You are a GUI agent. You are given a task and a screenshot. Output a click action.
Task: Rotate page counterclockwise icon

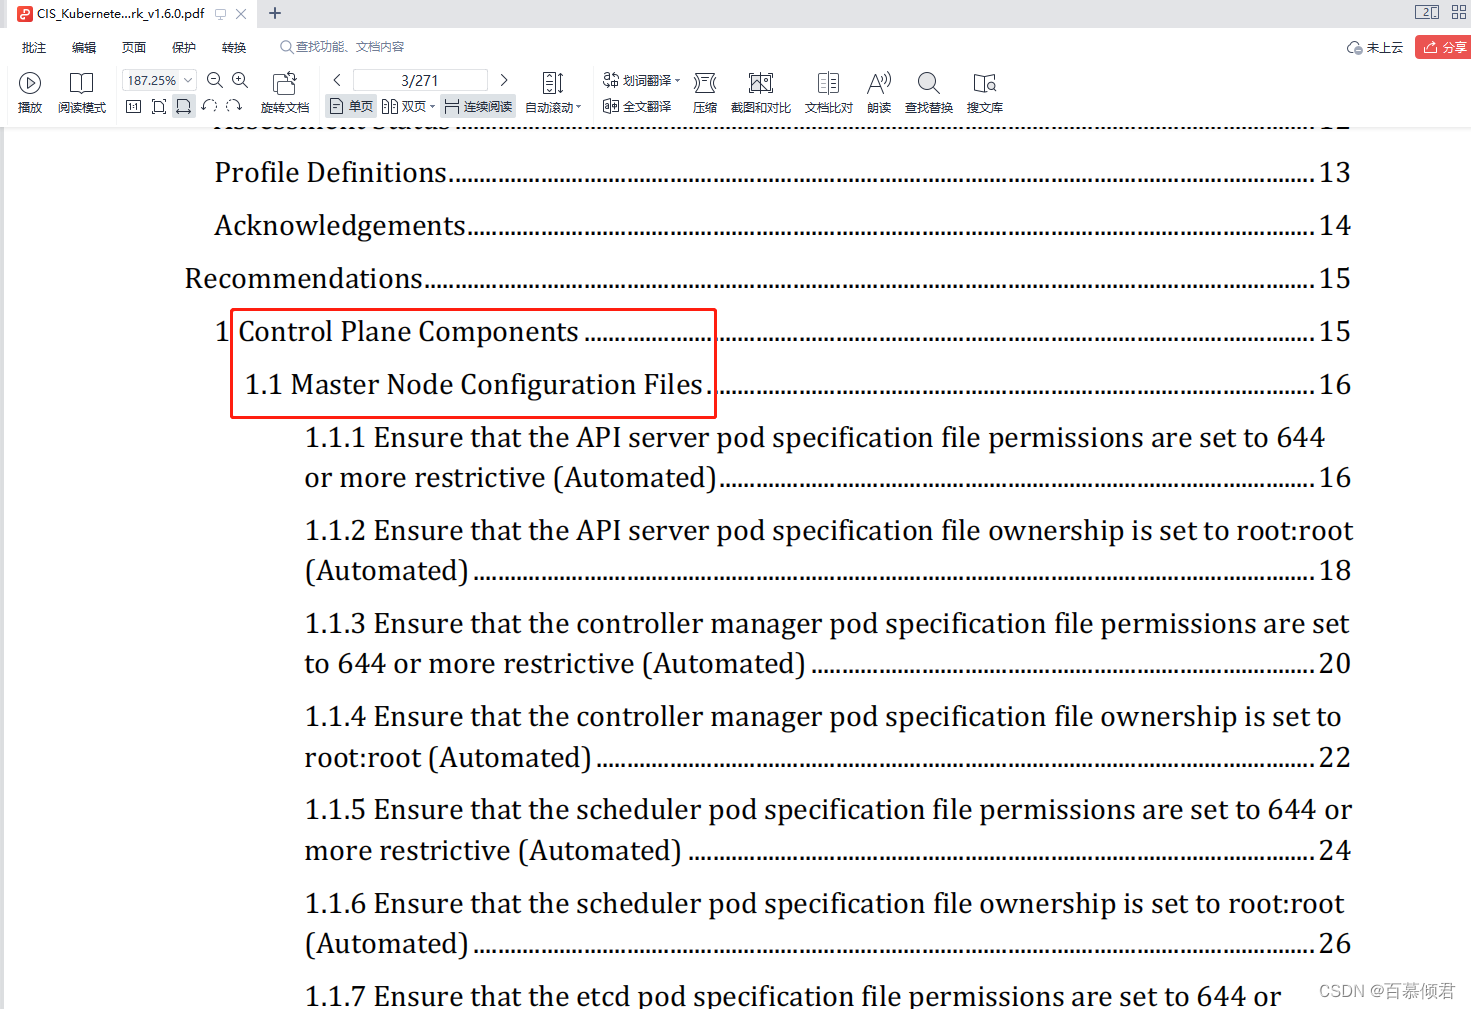pos(209,106)
